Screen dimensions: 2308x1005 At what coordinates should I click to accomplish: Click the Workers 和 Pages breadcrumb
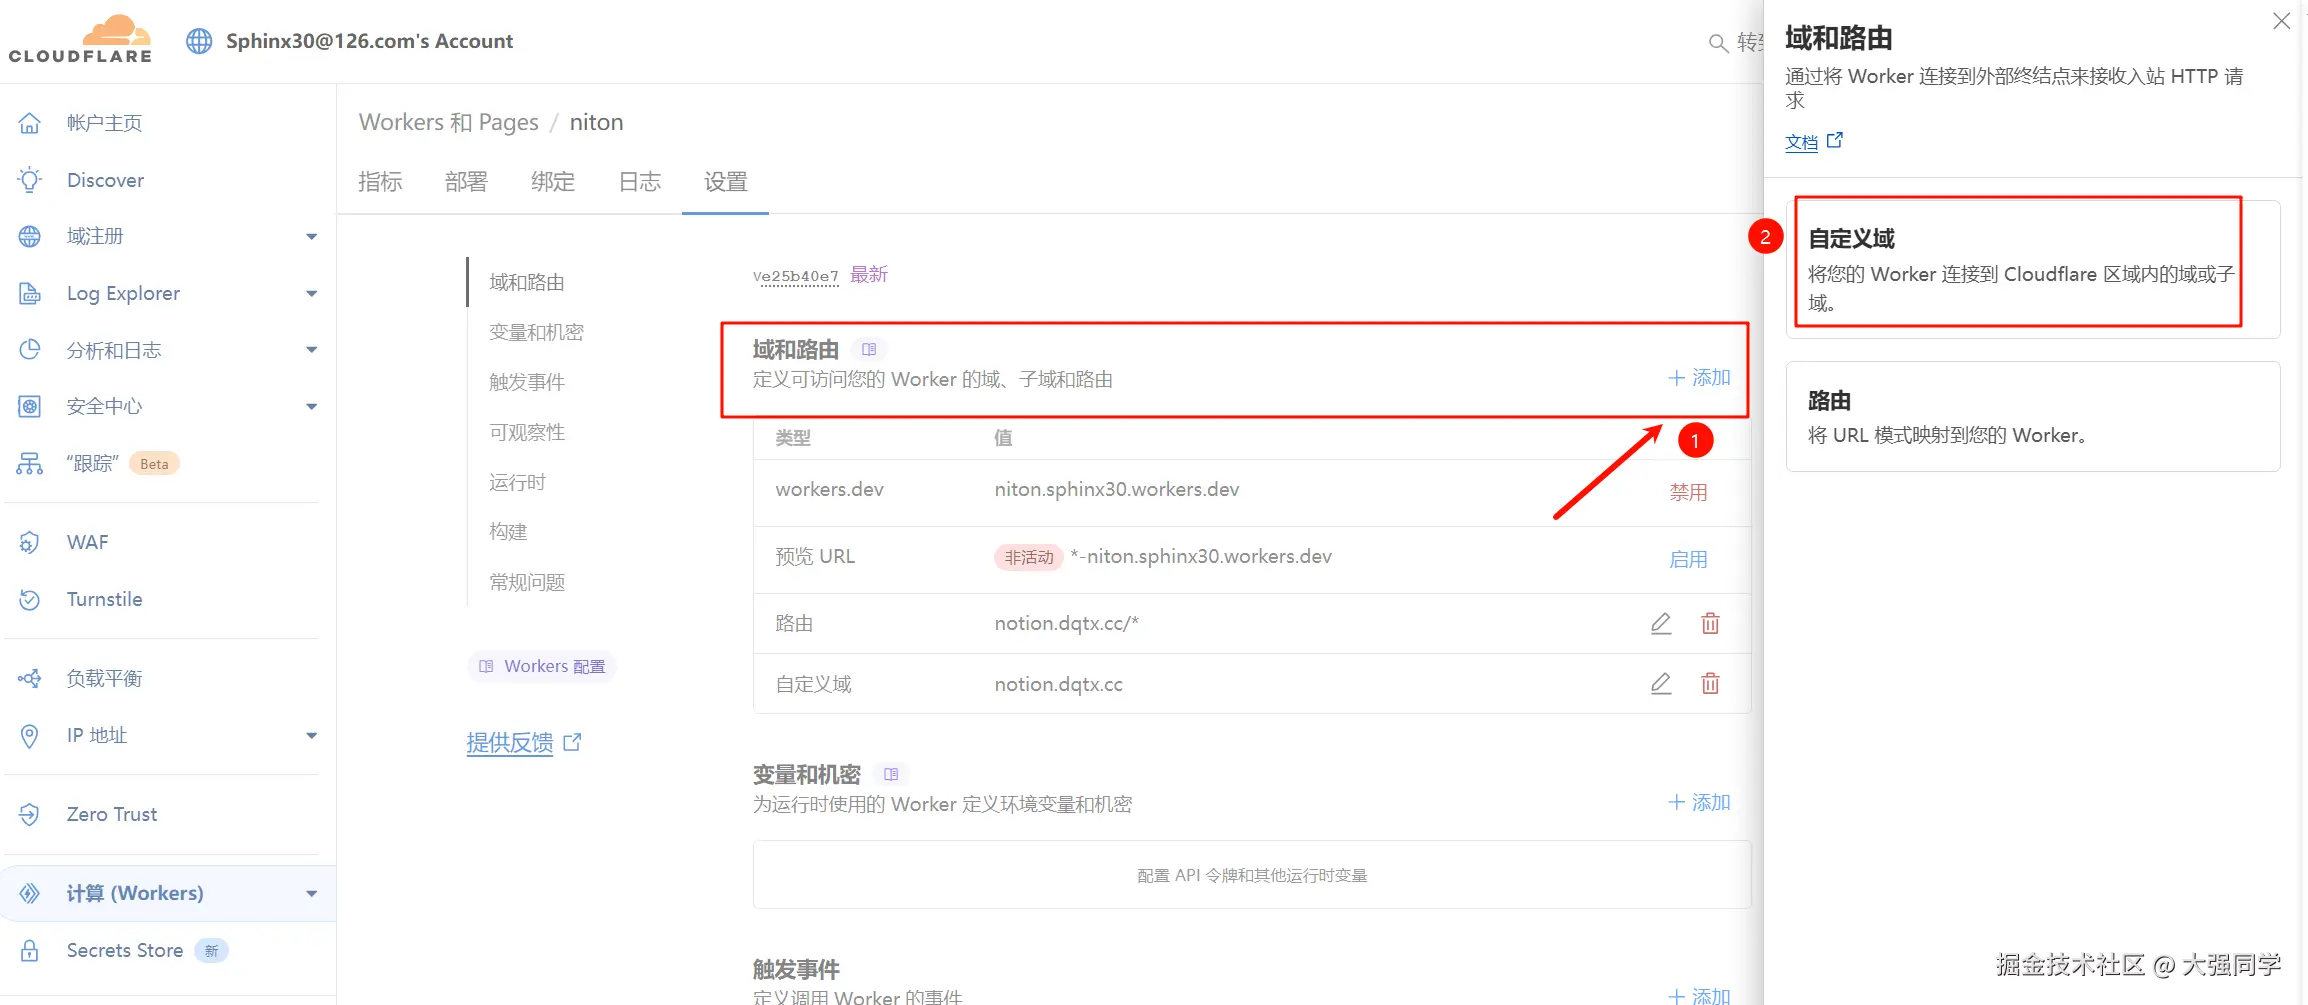(449, 122)
